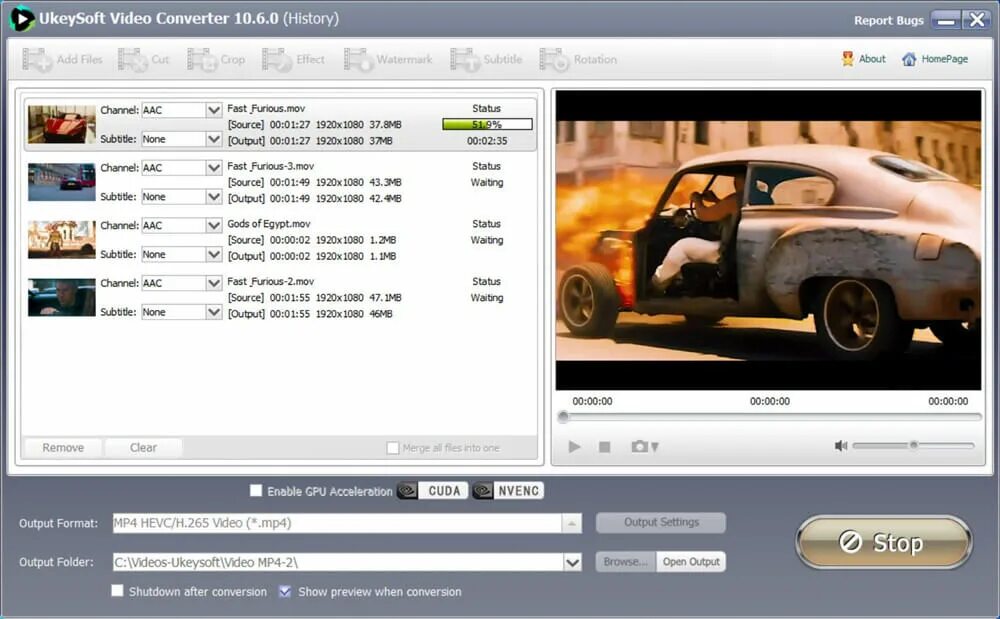Minimize the converter window
Screen dimensions: 1000x619
click(x=946, y=20)
